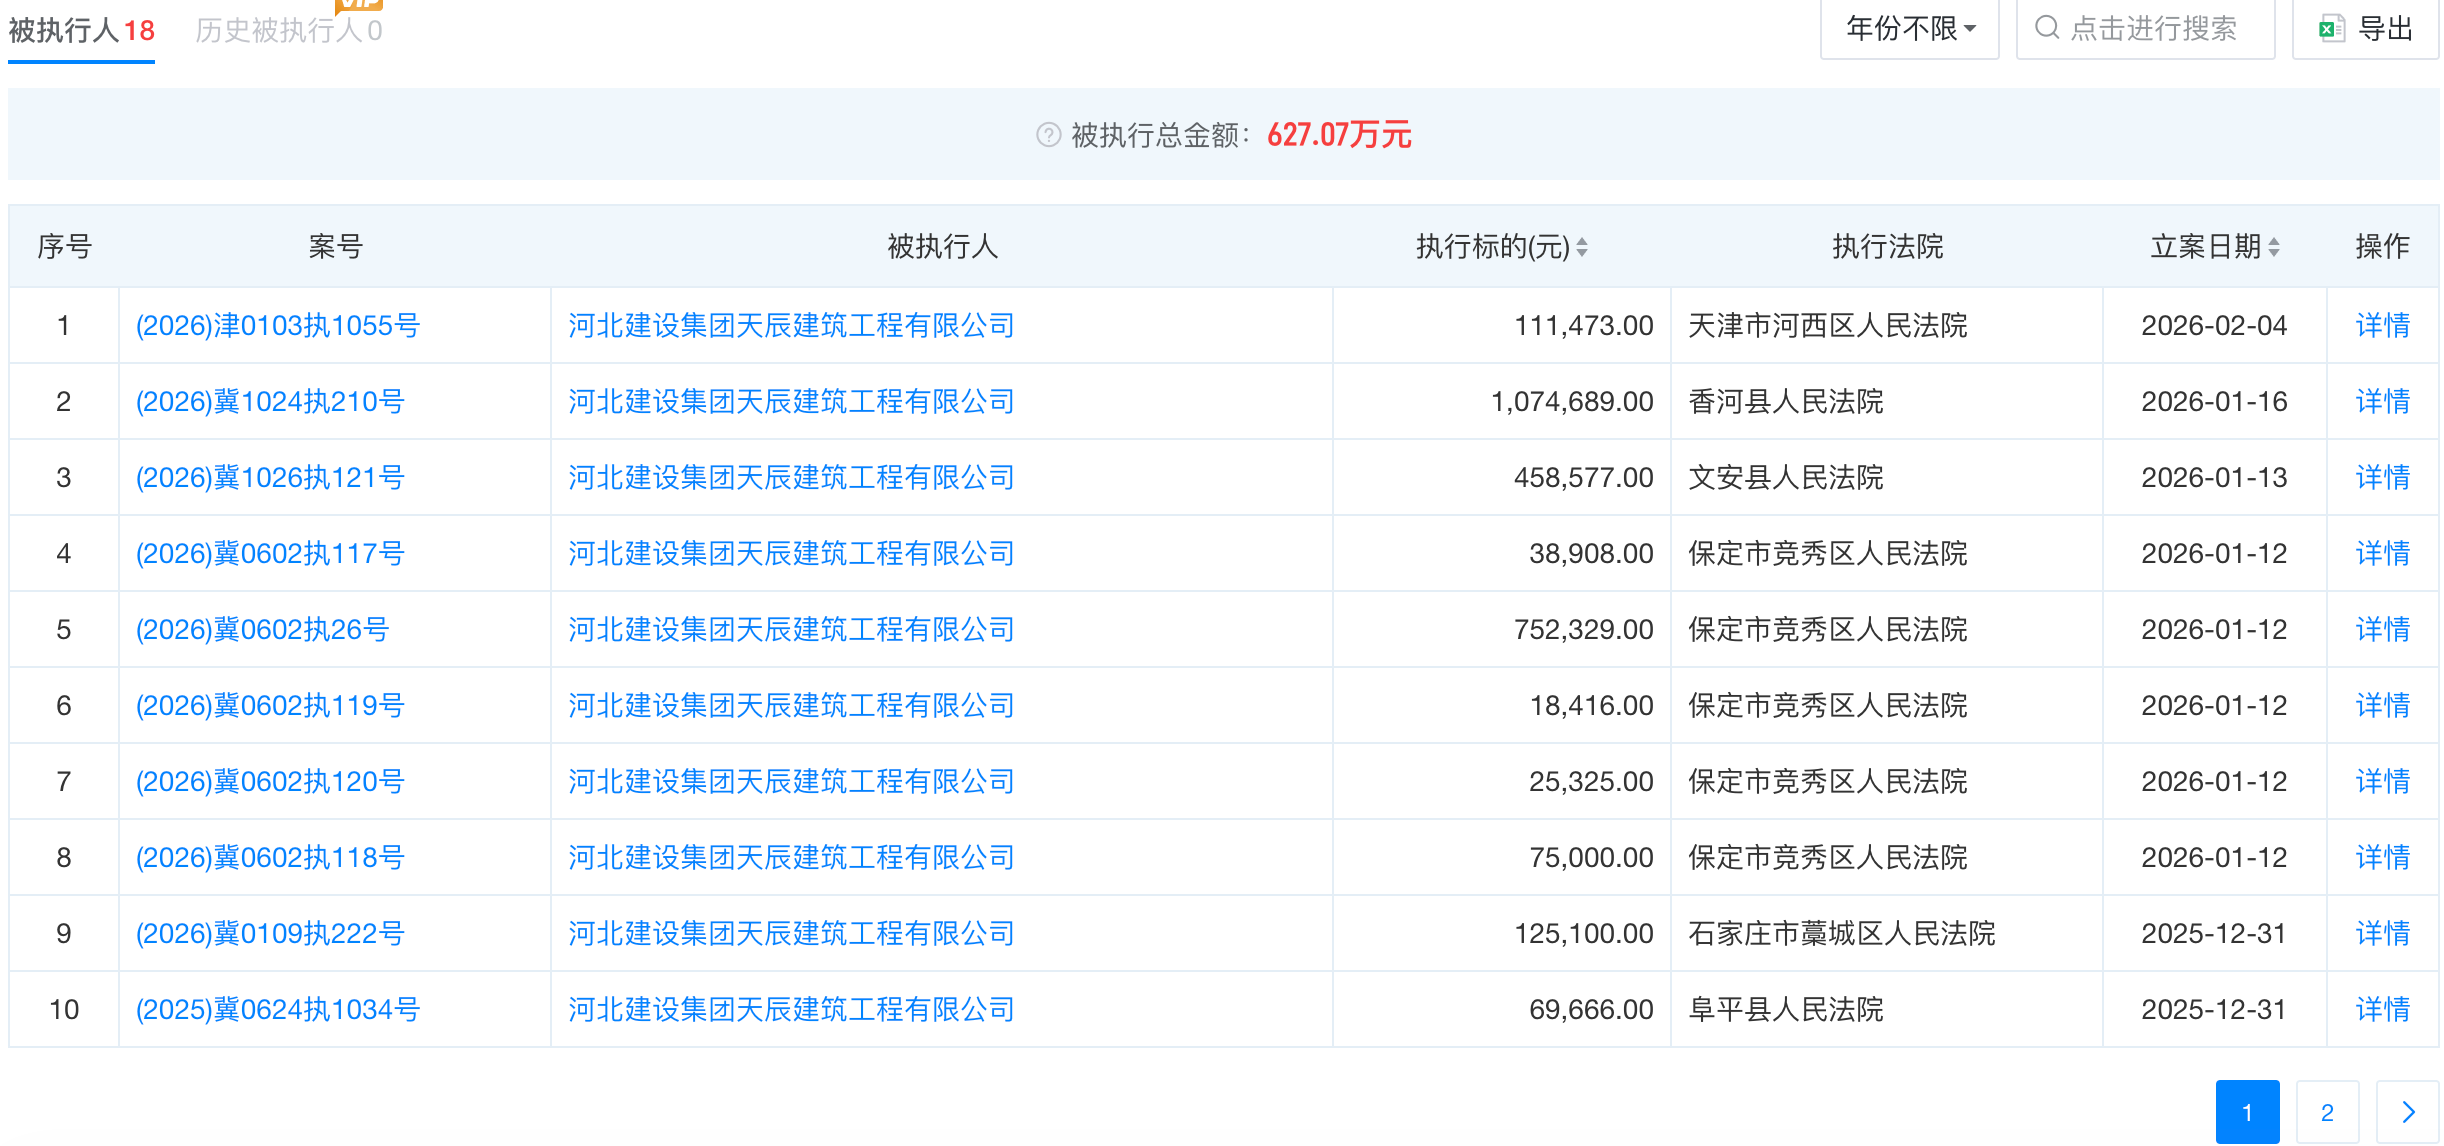Select the 被执行人 18 tab
Viewport: 2444px width, 1146px height.
[x=81, y=31]
